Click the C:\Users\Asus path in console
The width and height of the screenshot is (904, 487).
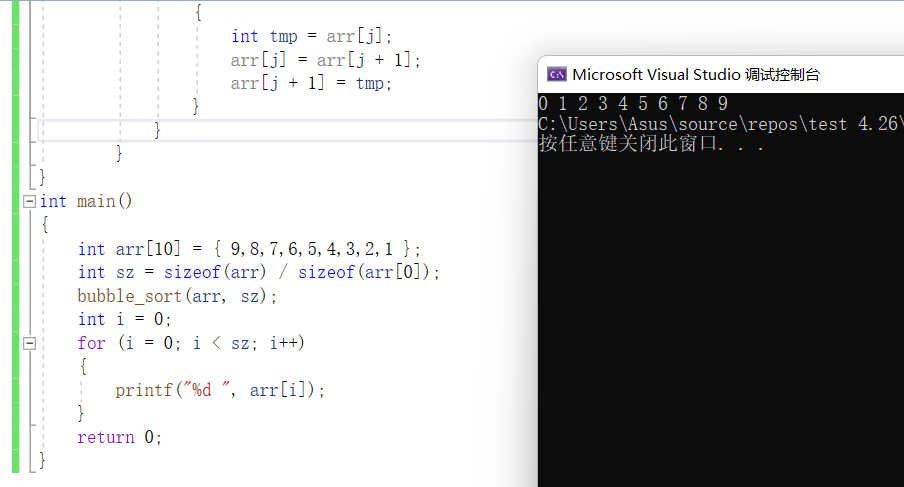721,124
